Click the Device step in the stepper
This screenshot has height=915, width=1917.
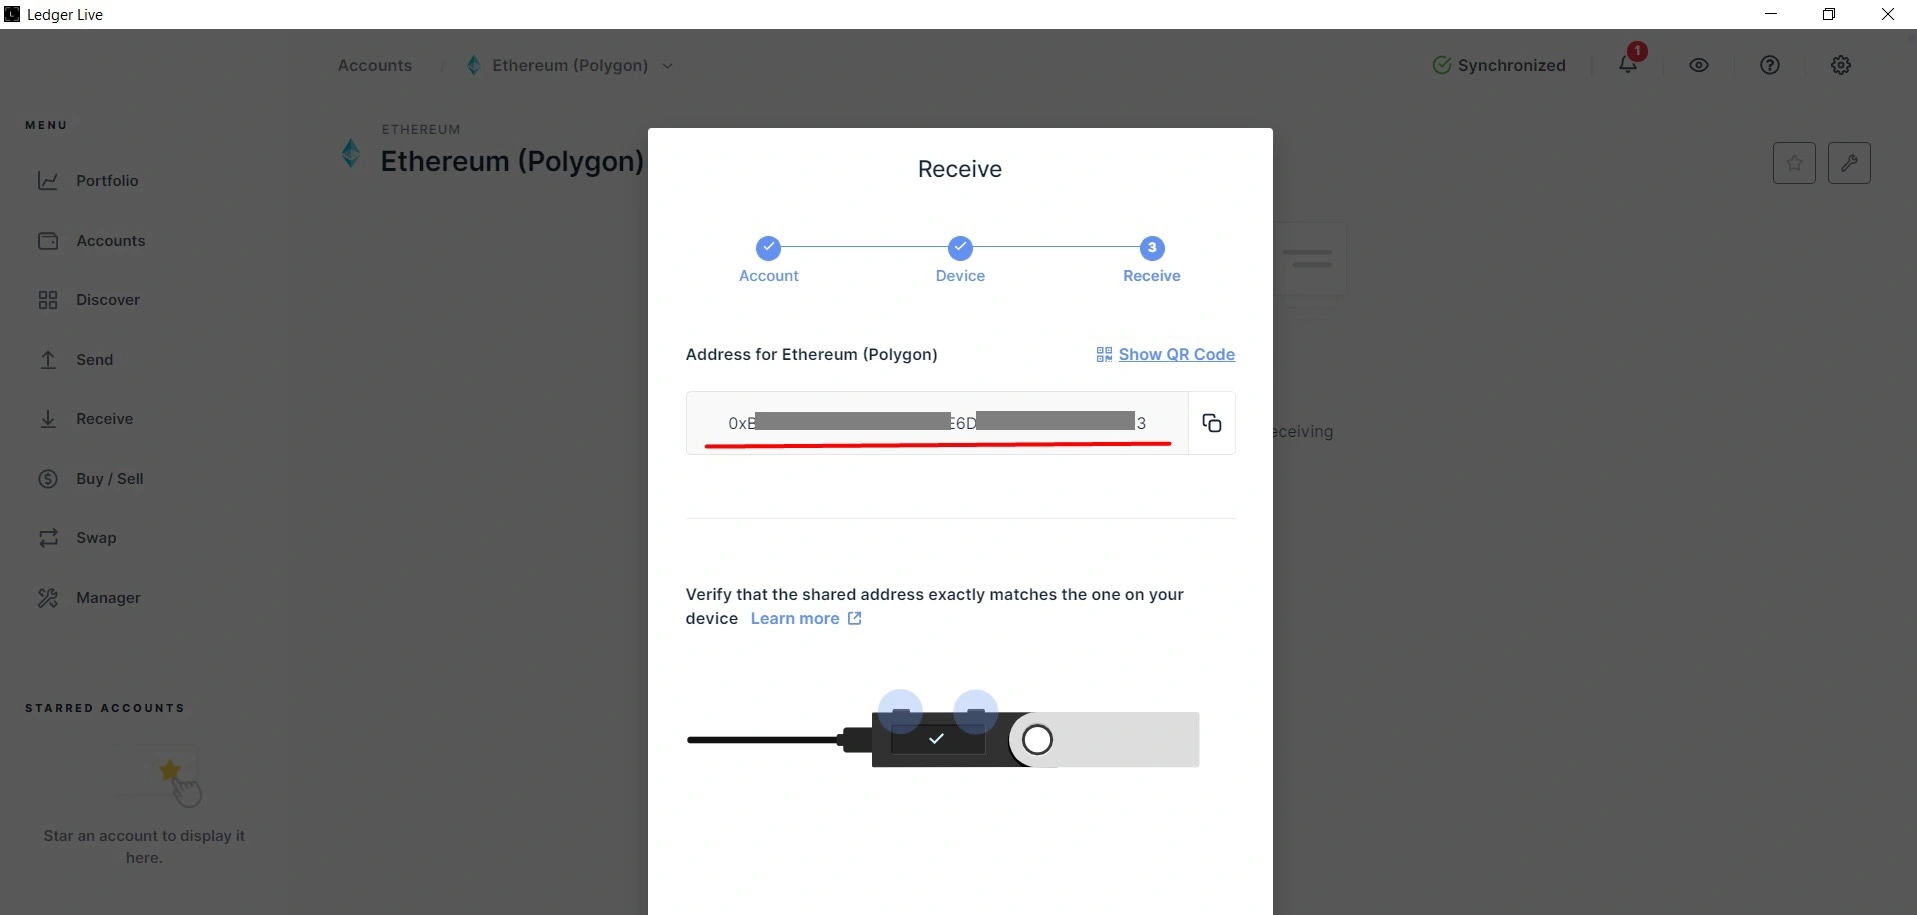pos(960,260)
